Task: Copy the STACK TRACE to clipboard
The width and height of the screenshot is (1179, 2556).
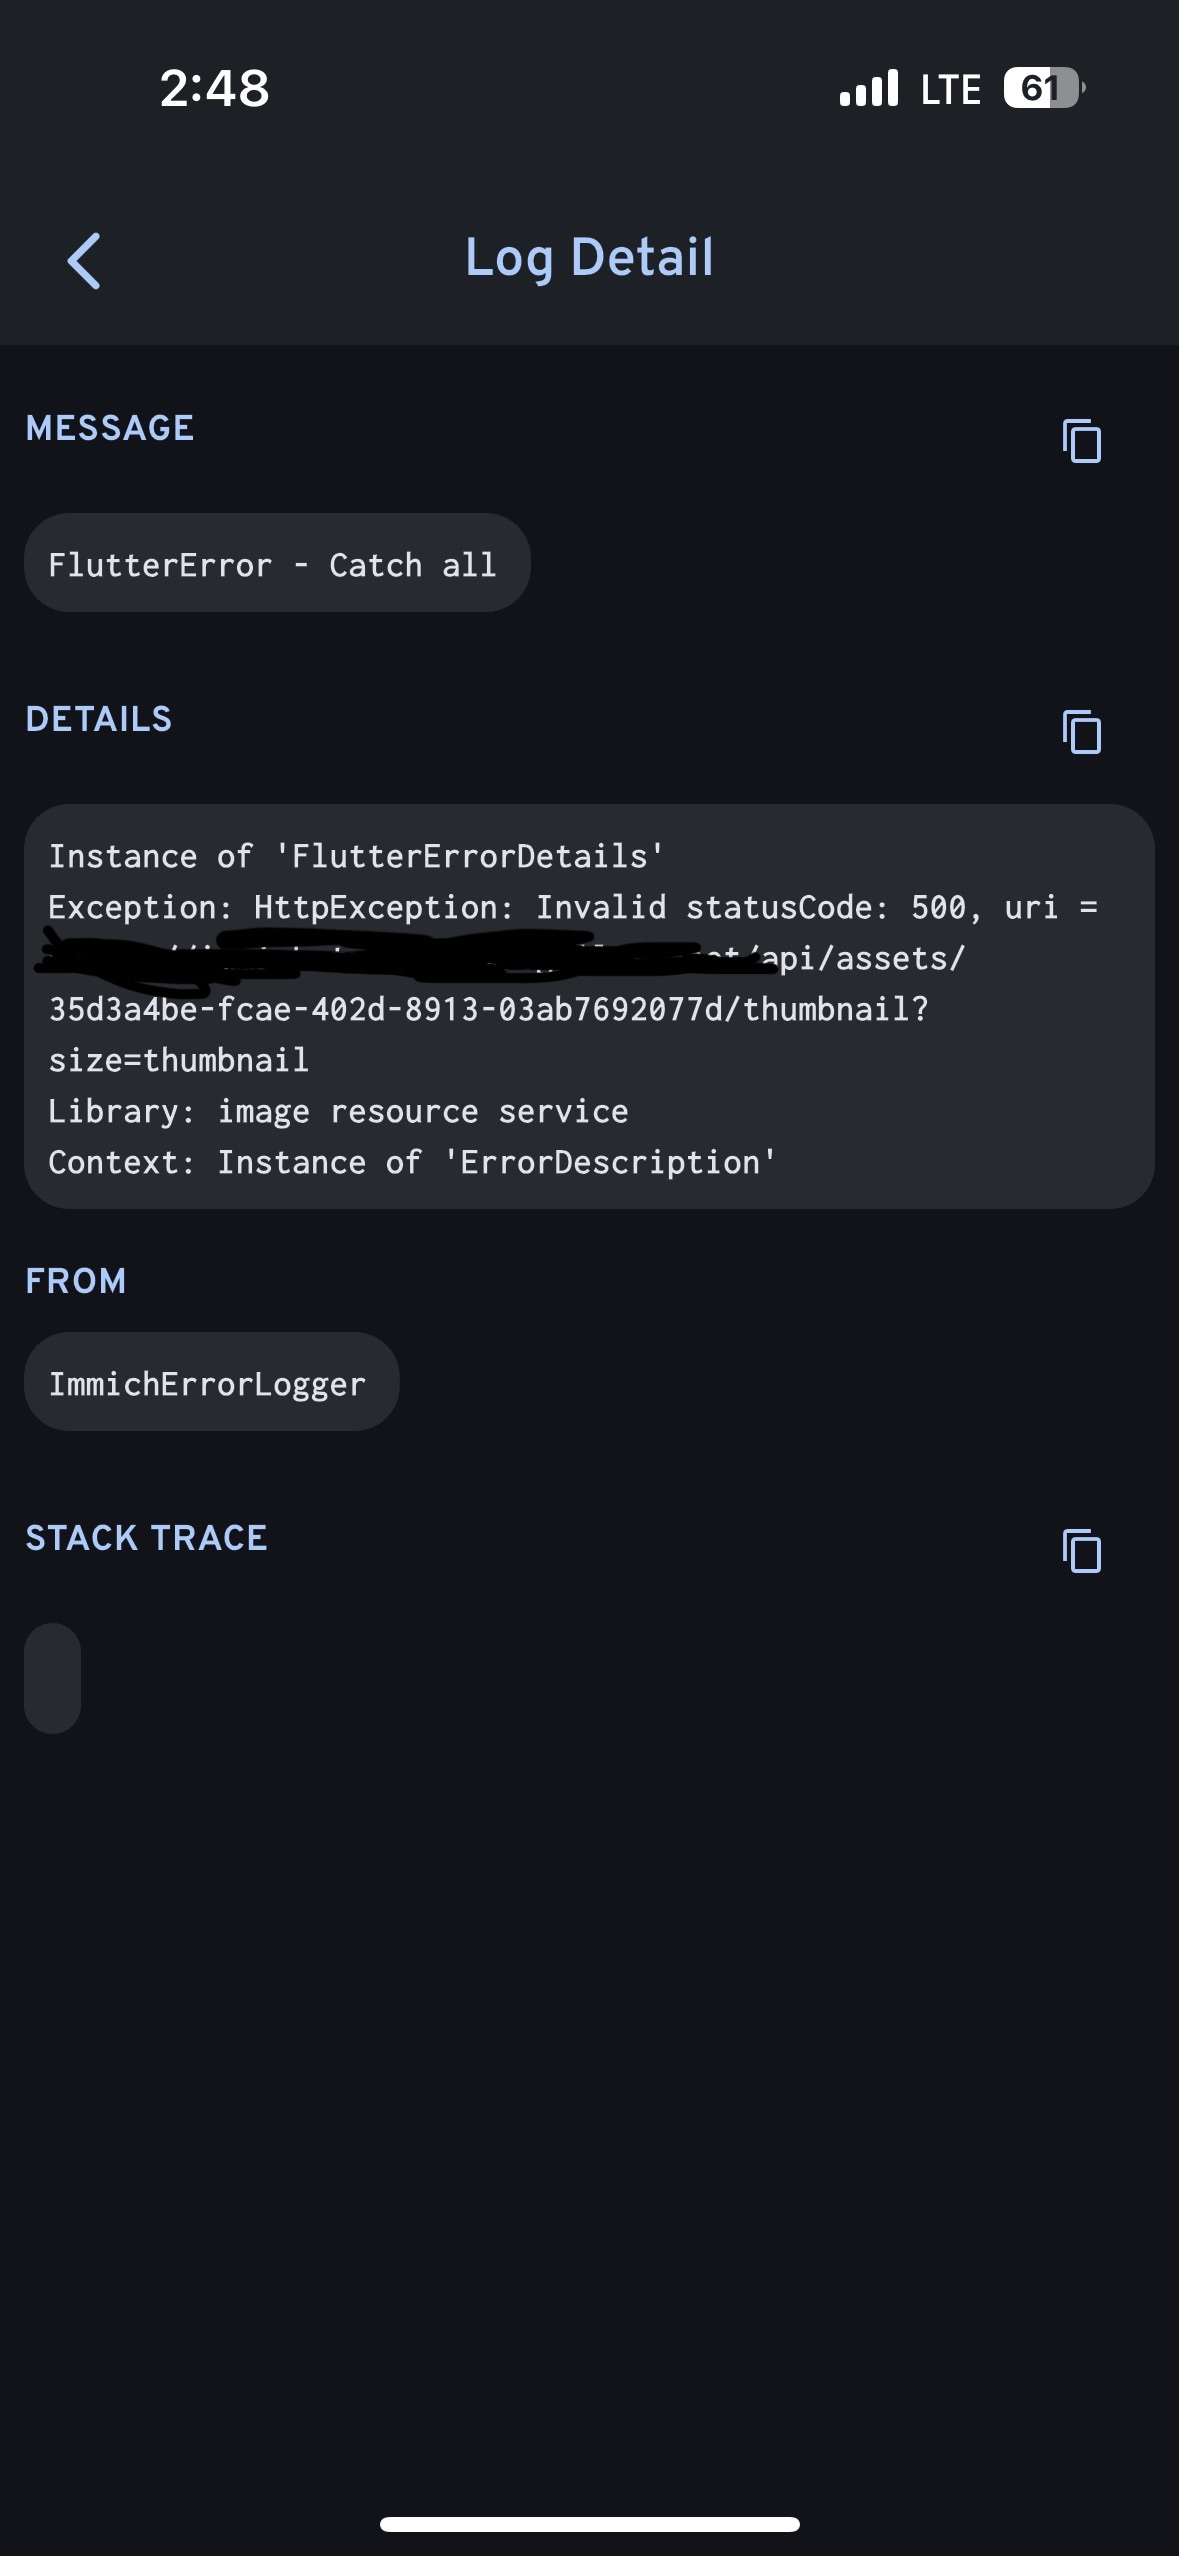Action: coord(1081,1551)
